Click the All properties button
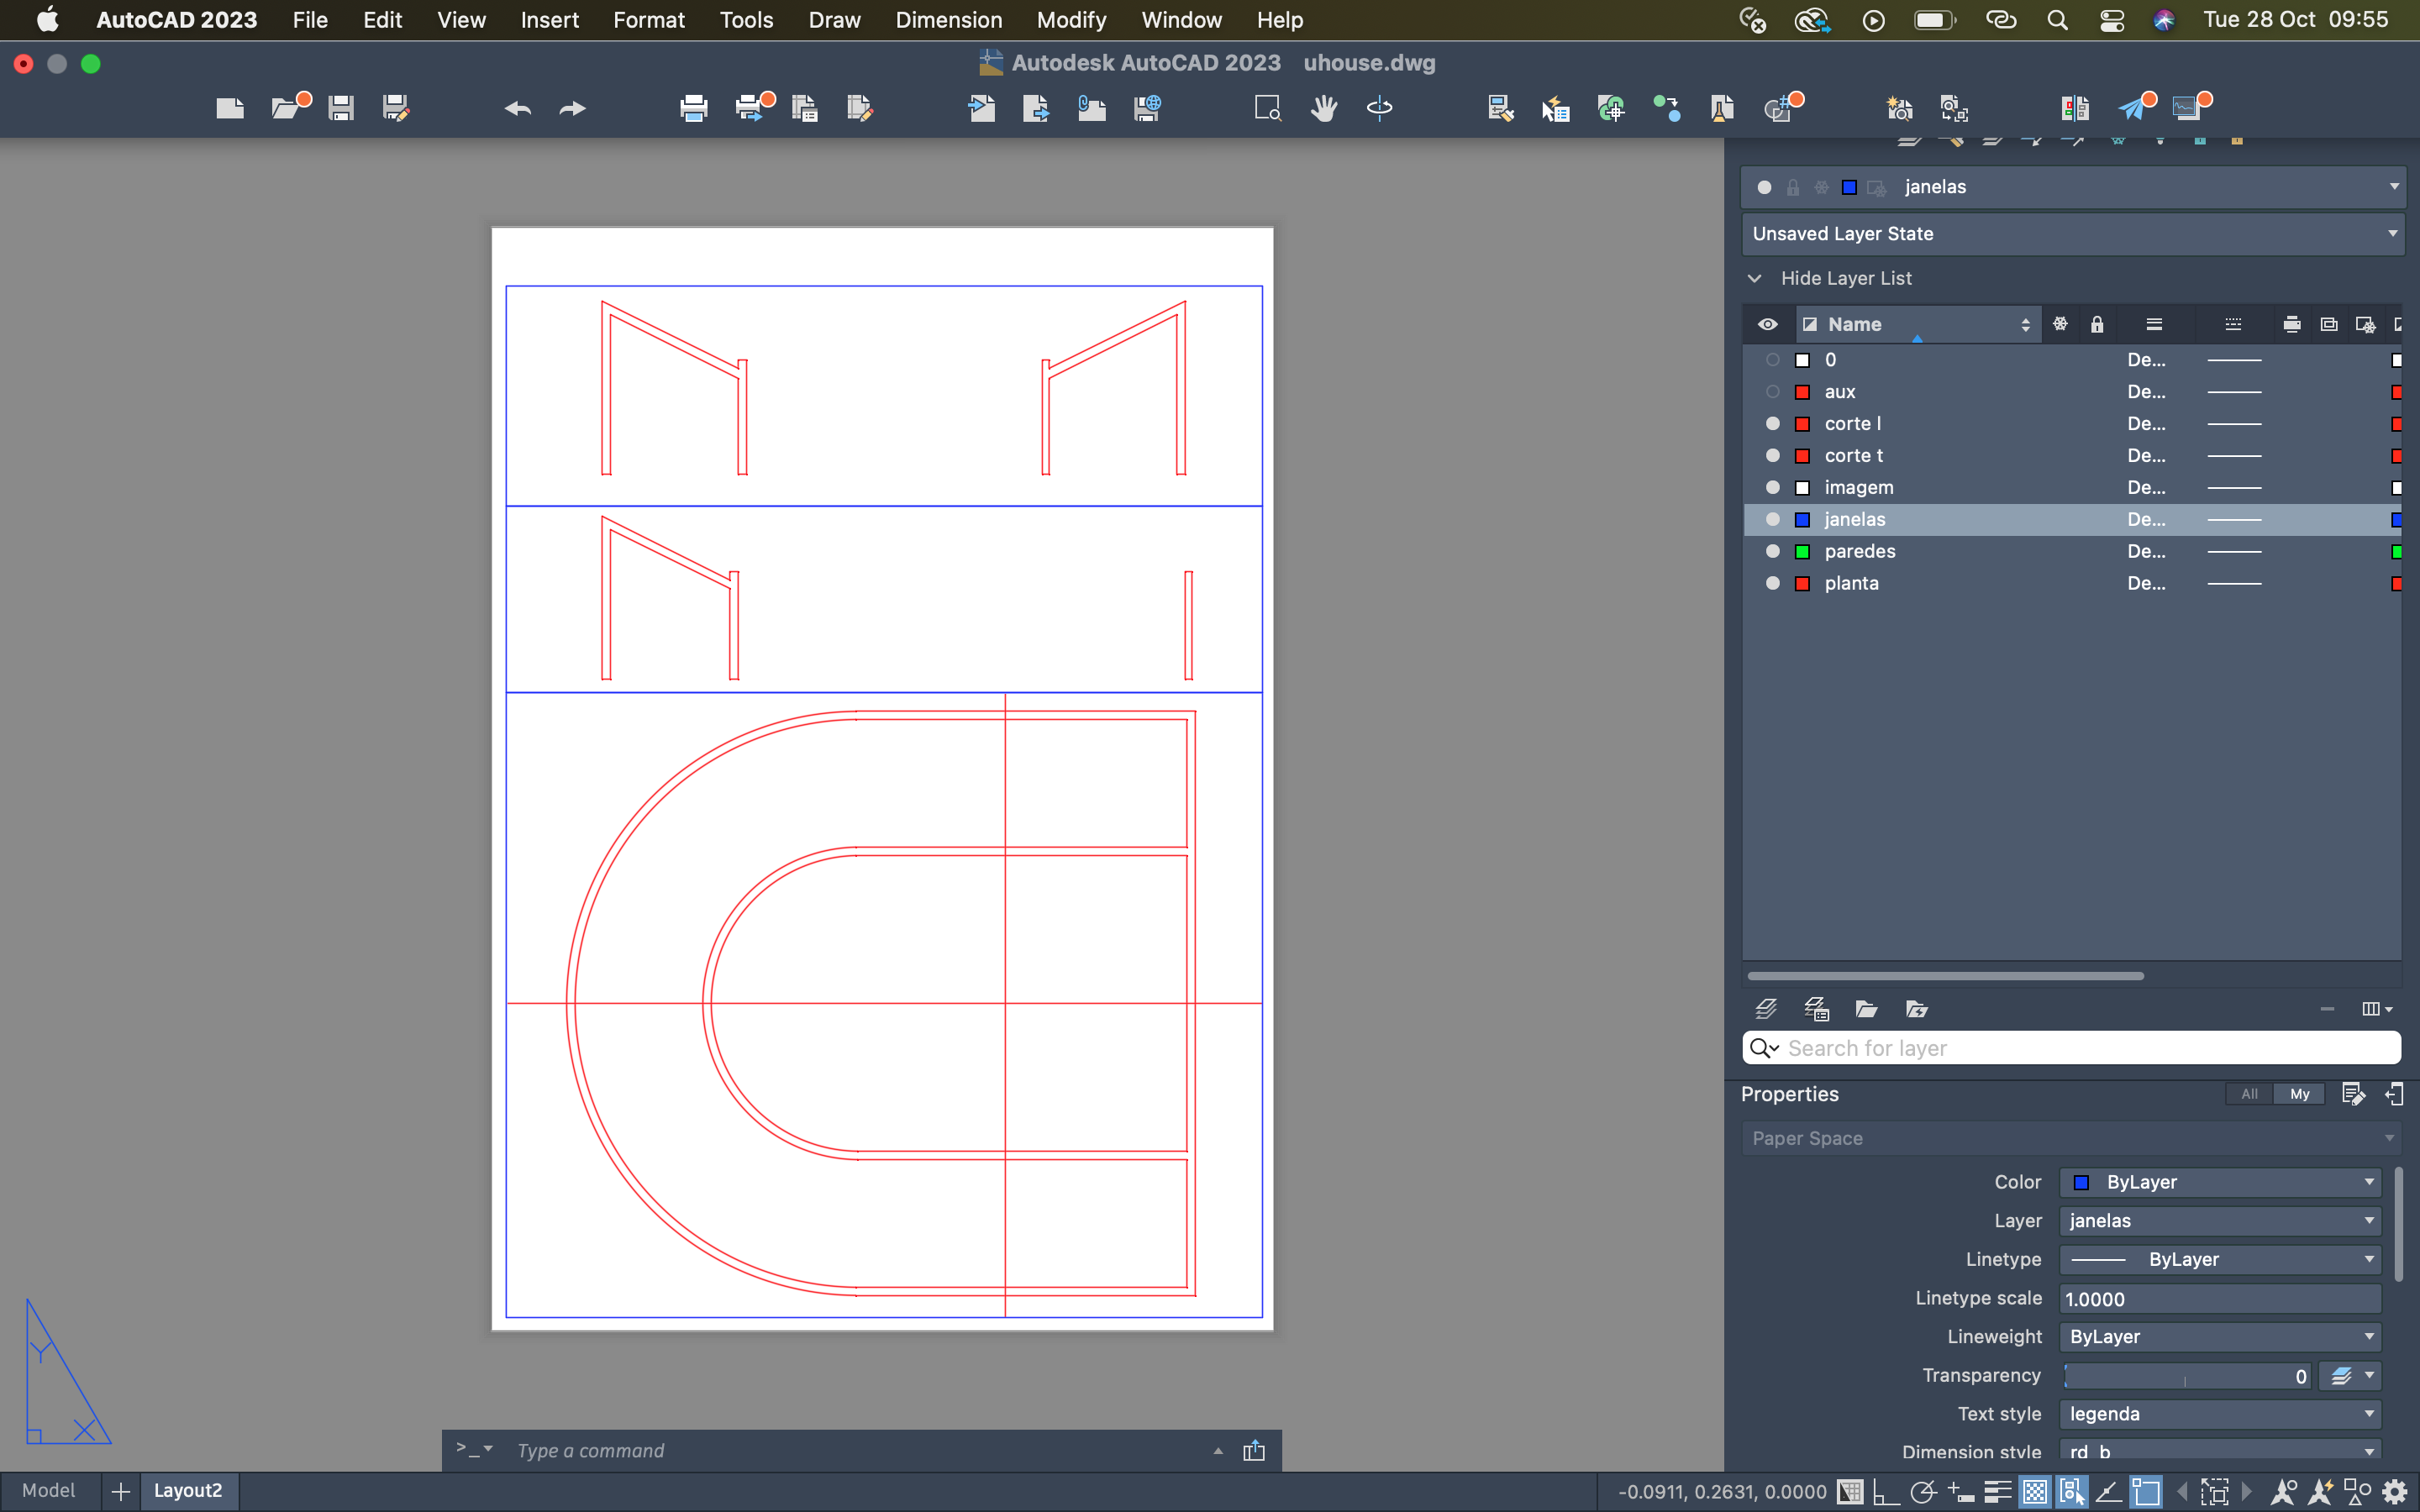2420x1512 pixels. coord(2249,1094)
